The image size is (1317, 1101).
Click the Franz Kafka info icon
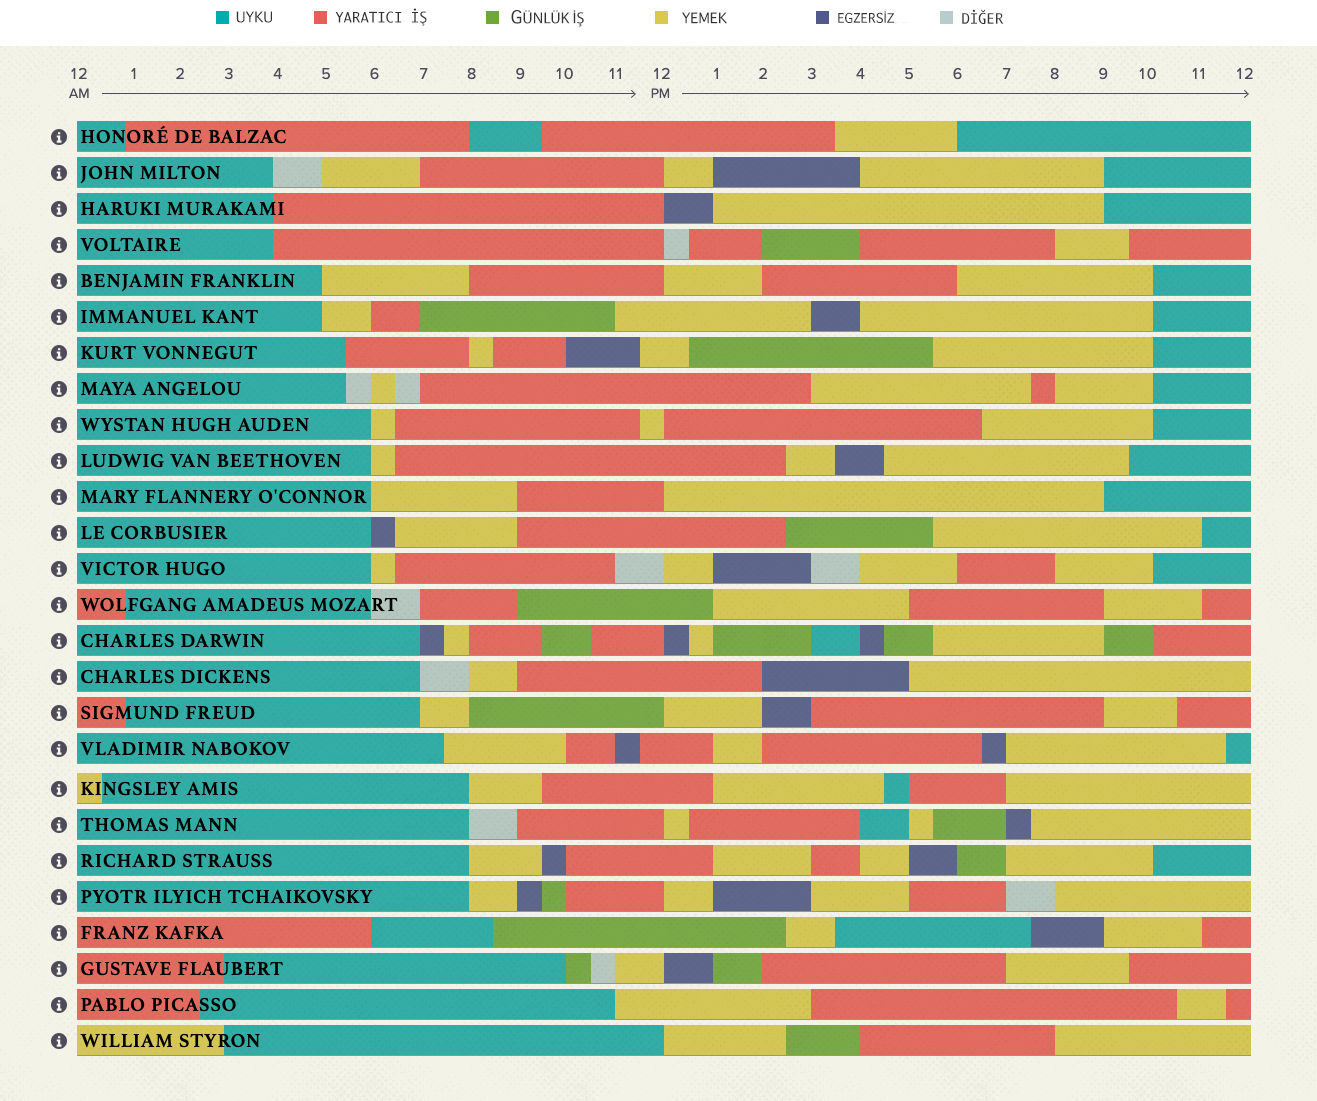59,933
